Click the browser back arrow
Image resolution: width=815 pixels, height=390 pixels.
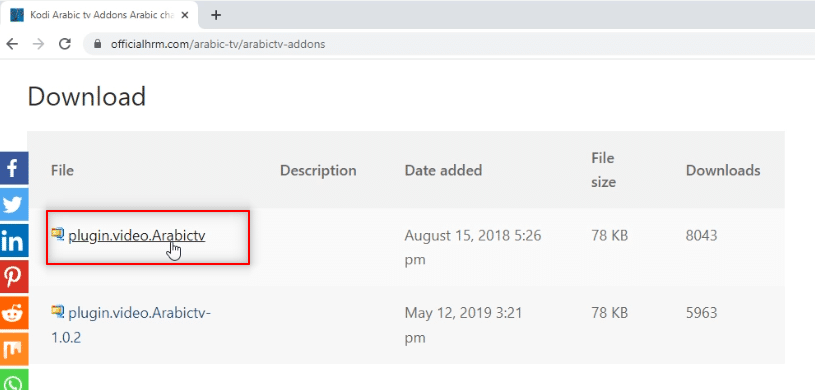click(11, 44)
